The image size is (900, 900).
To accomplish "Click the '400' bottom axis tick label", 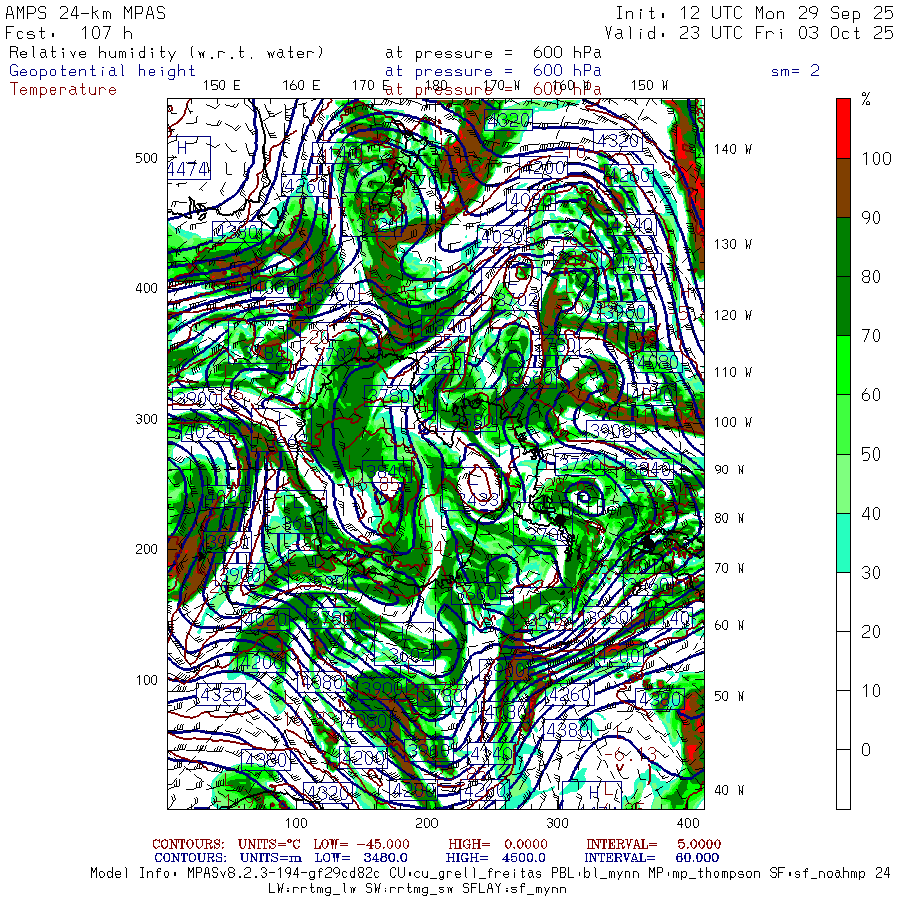I will [688, 823].
